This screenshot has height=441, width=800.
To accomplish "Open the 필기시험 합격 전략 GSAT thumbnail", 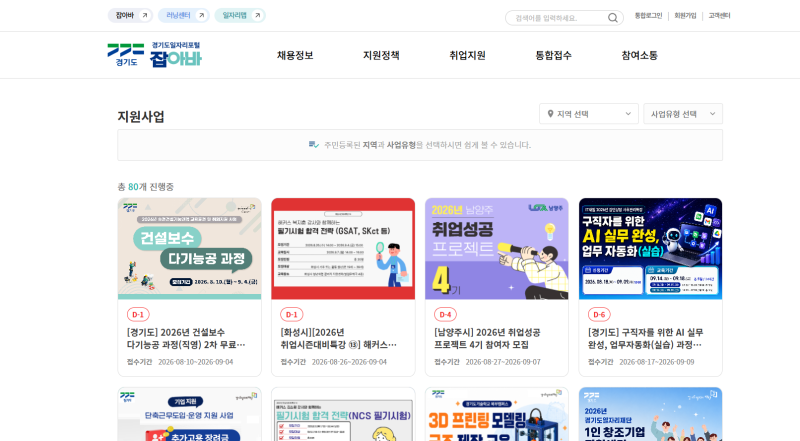I will click(343, 249).
